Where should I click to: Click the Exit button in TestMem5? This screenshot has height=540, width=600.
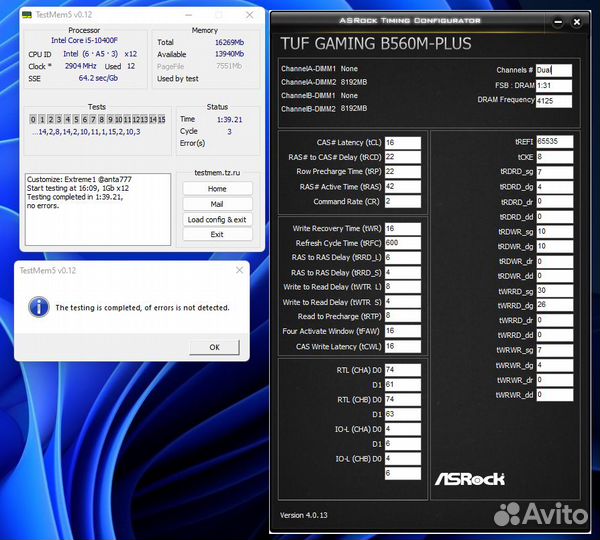click(217, 234)
